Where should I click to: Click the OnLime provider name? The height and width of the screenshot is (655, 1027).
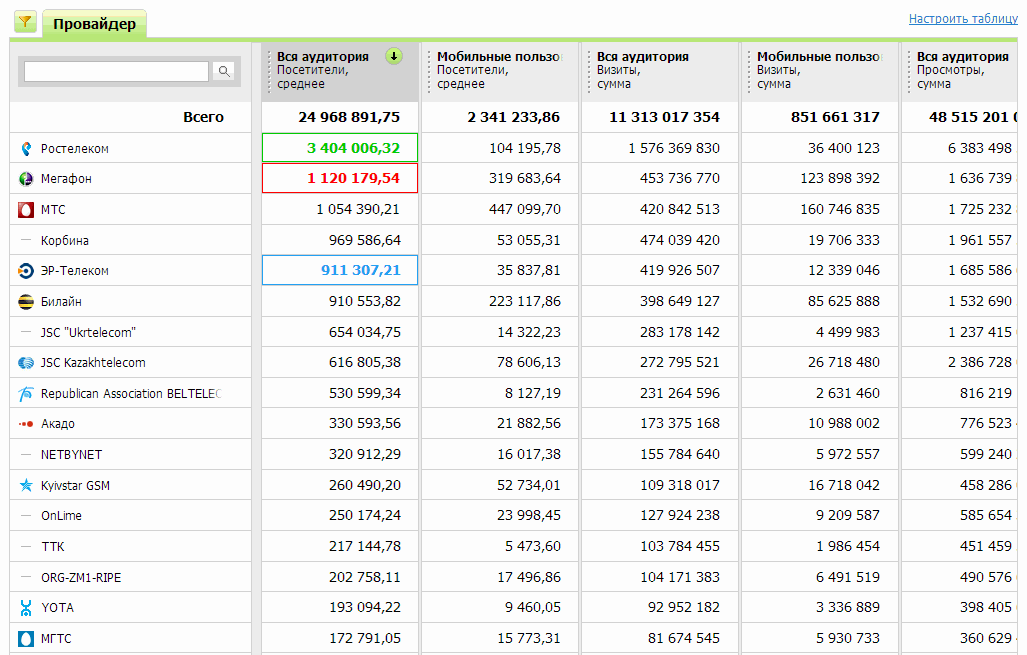click(62, 515)
